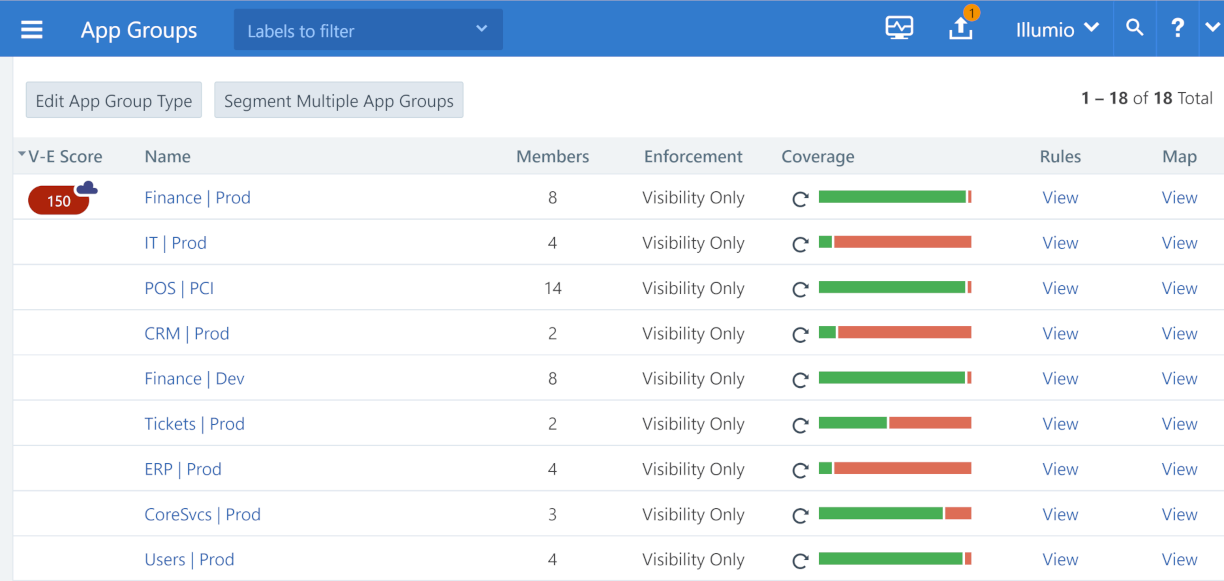View rules for Tickets | Prod
The image size is (1224, 581).
[x=1060, y=423]
